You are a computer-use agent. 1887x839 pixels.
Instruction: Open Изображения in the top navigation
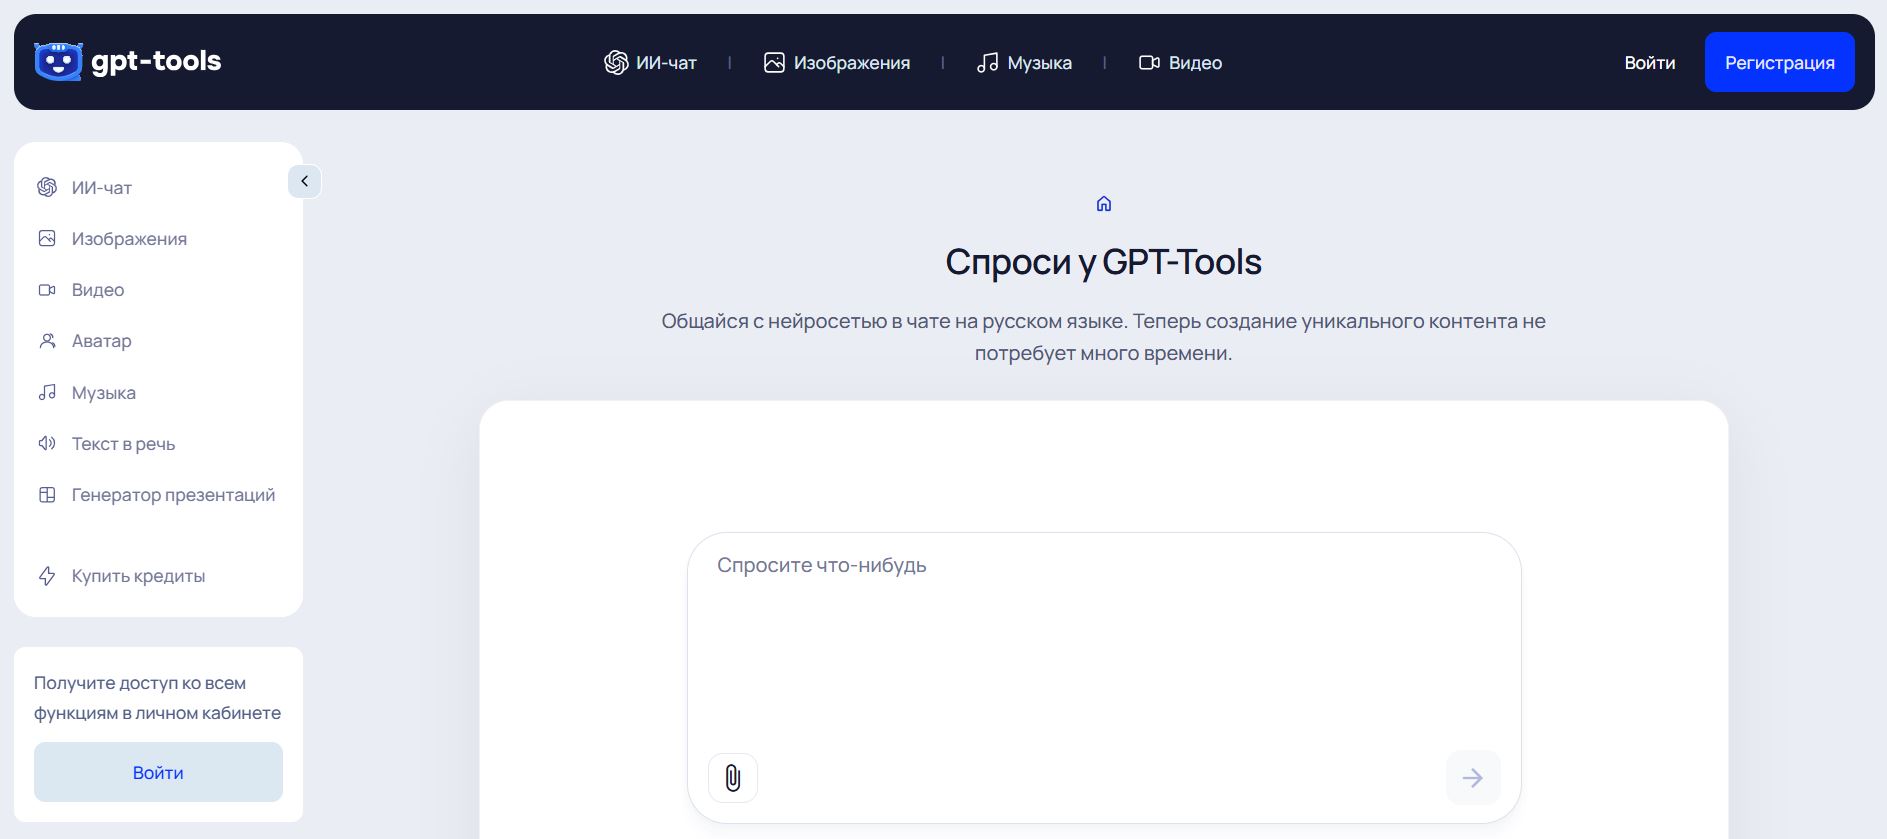(x=836, y=63)
